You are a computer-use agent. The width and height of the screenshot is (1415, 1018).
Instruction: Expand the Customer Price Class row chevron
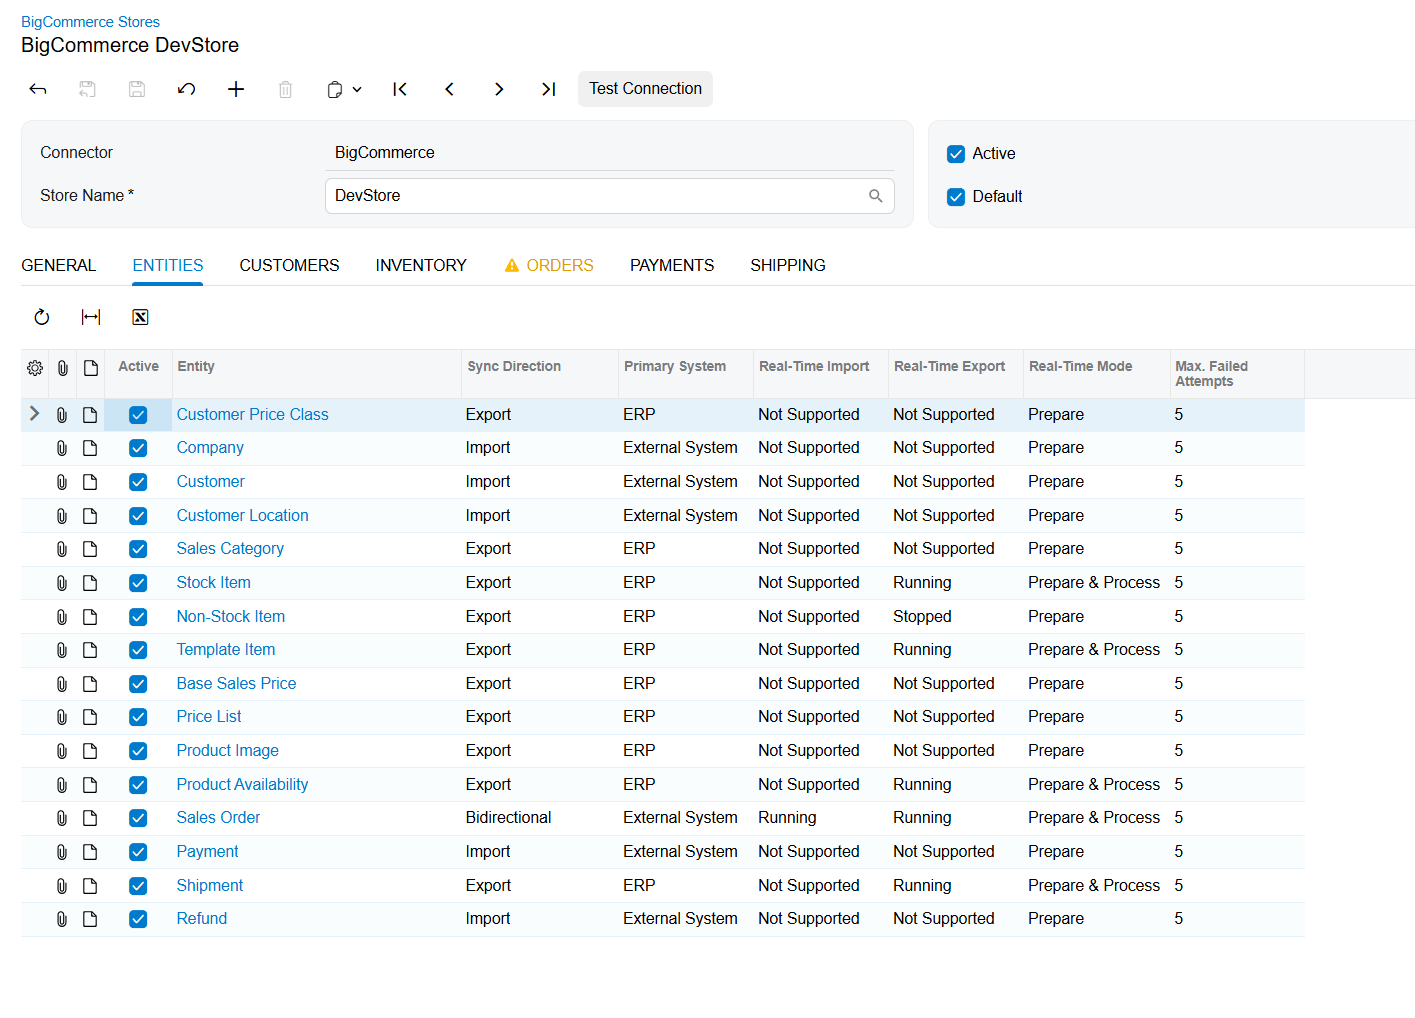[34, 414]
